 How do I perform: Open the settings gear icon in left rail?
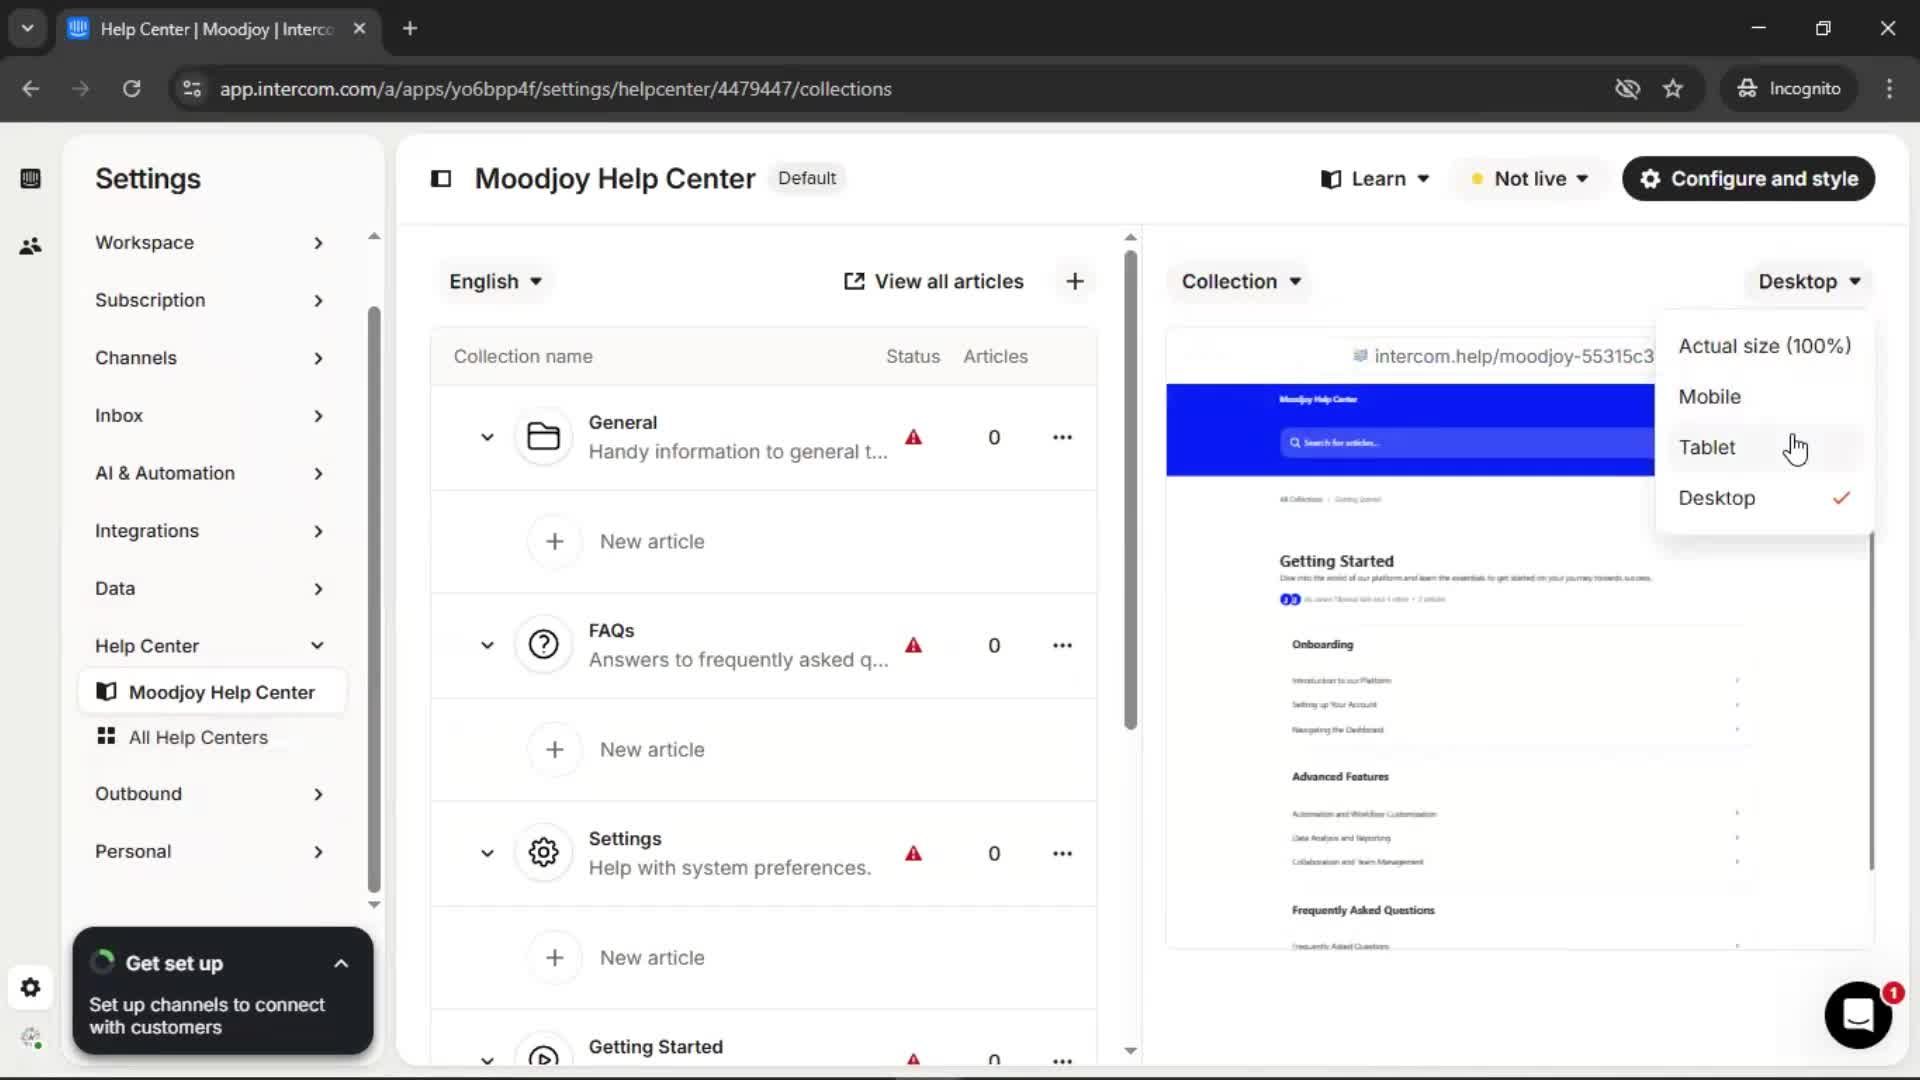tap(30, 988)
